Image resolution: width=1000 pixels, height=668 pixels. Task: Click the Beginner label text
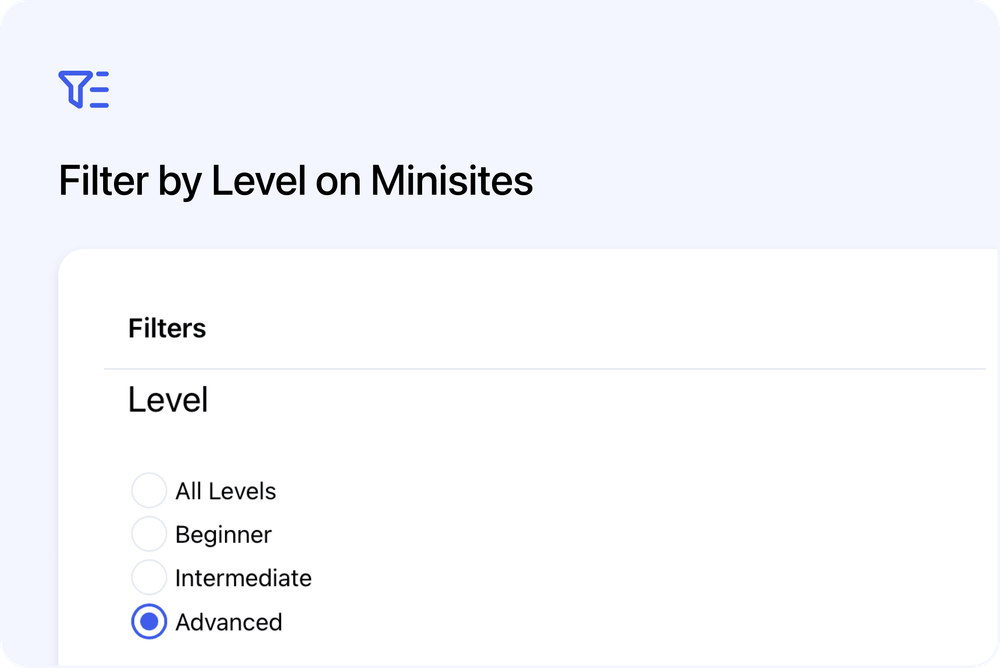223,534
